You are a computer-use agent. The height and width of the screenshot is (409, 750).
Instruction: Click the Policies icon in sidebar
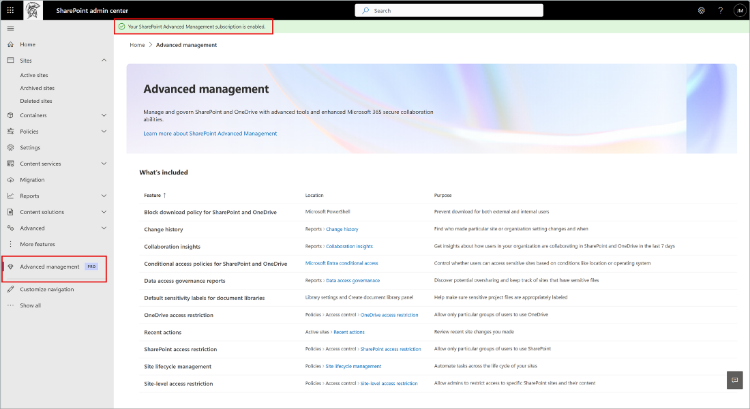coord(11,131)
